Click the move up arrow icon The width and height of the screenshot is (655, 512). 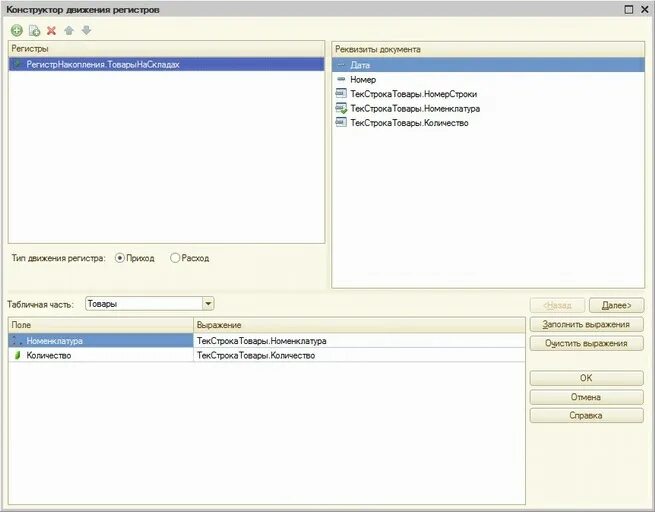69,30
